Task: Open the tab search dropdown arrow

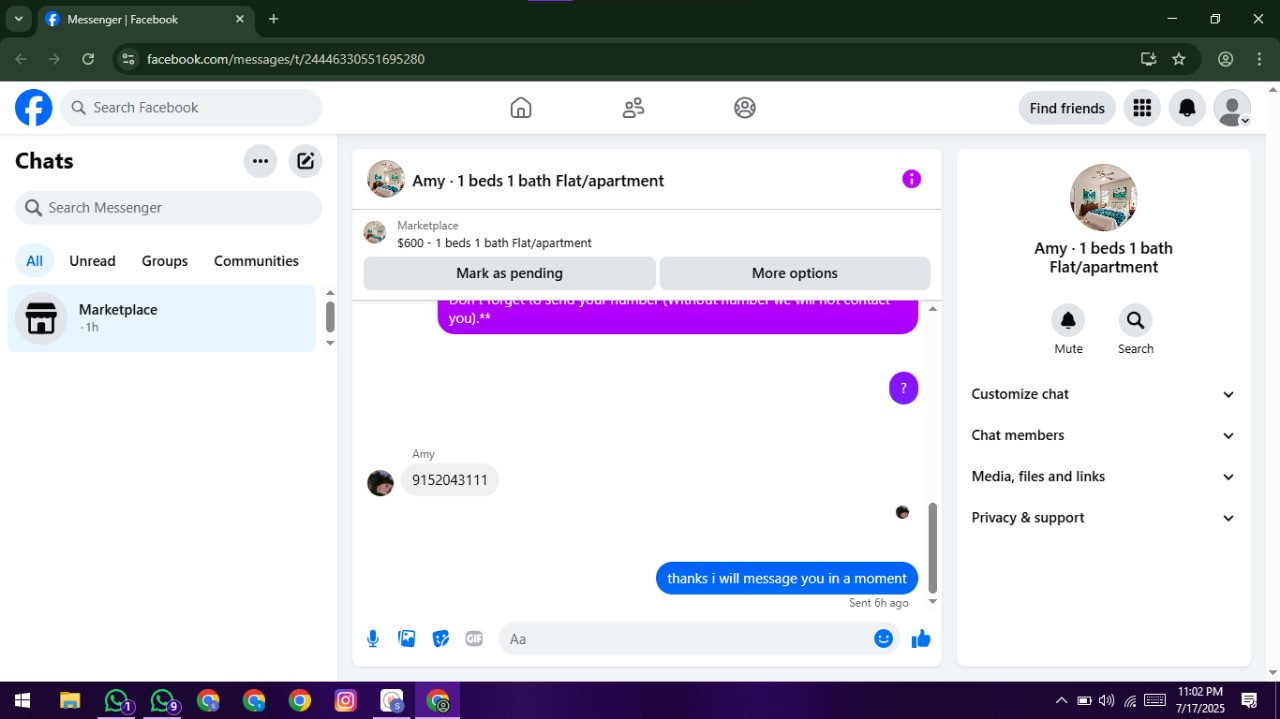Action: pyautogui.click(x=18, y=19)
